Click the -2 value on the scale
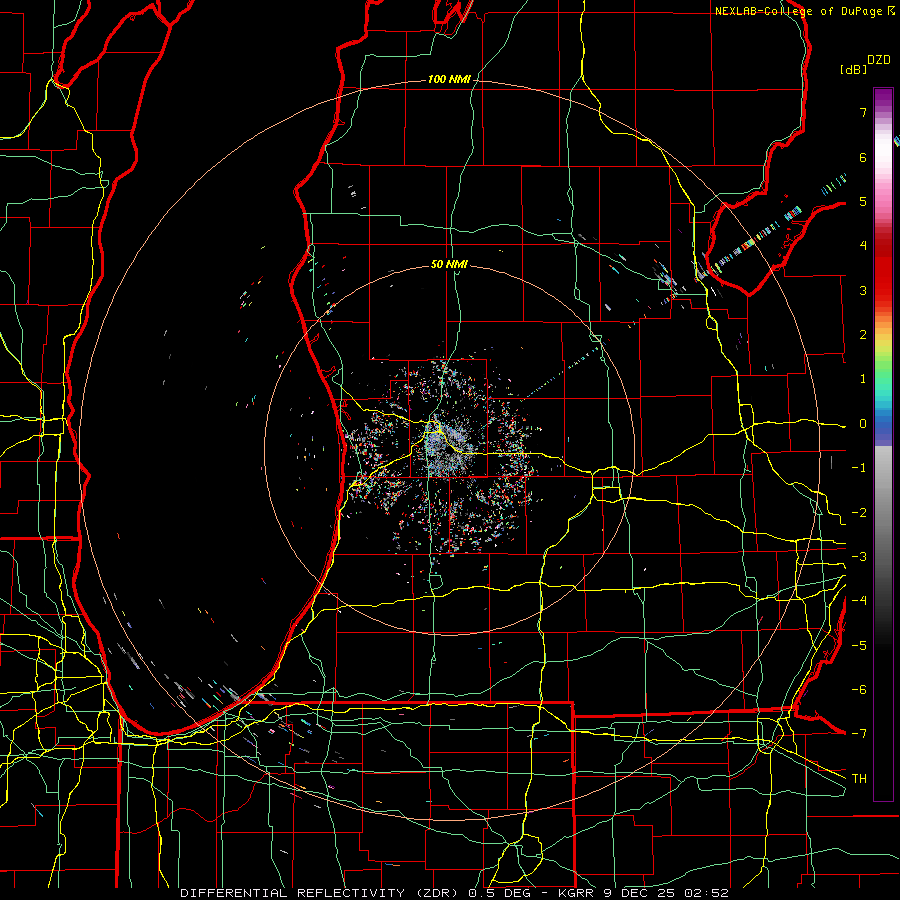The image size is (900, 900). tap(859, 513)
